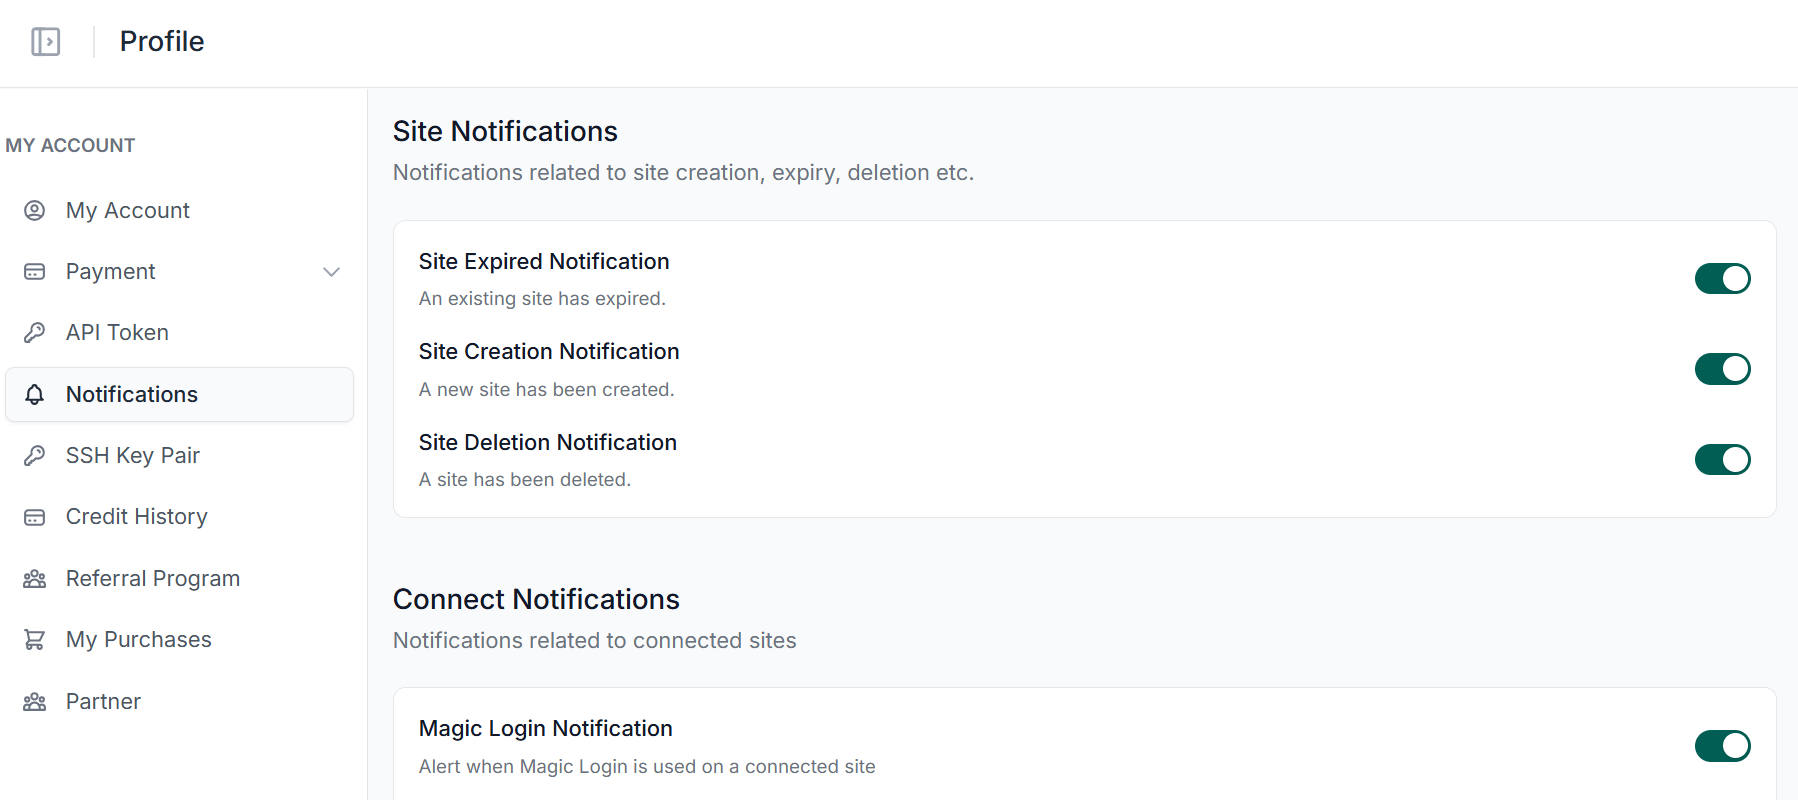The image size is (1798, 800).
Task: Click the Partner group icon
Action: click(35, 702)
